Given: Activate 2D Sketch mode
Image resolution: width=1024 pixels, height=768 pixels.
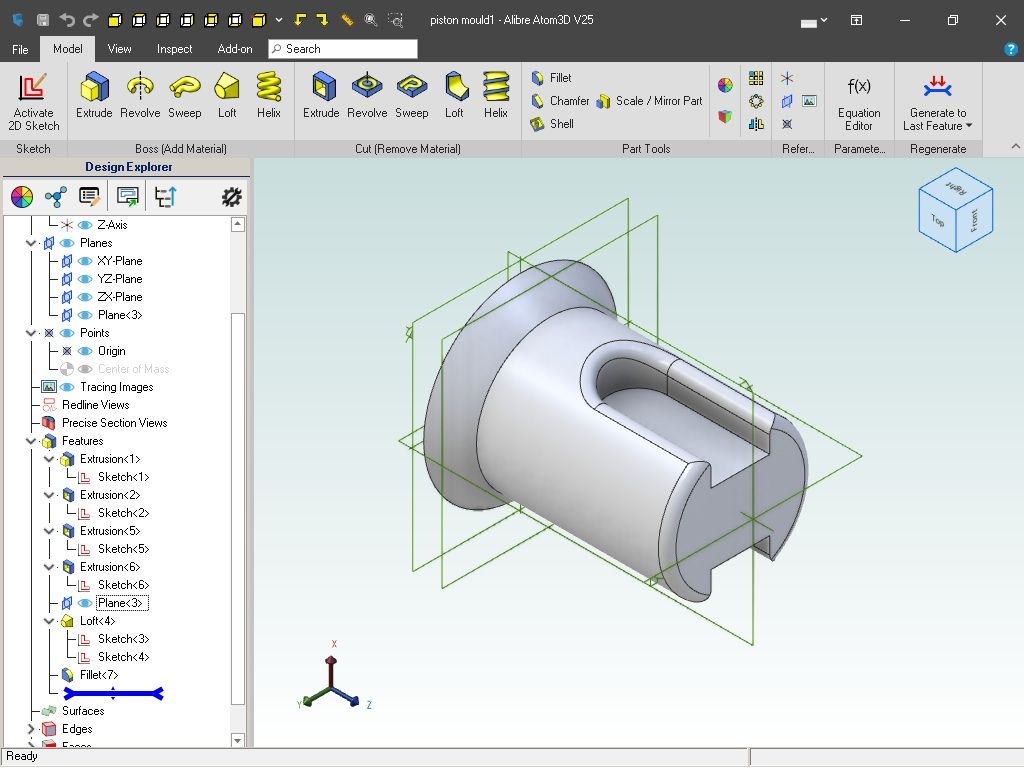Looking at the screenshot, I should pos(33,102).
